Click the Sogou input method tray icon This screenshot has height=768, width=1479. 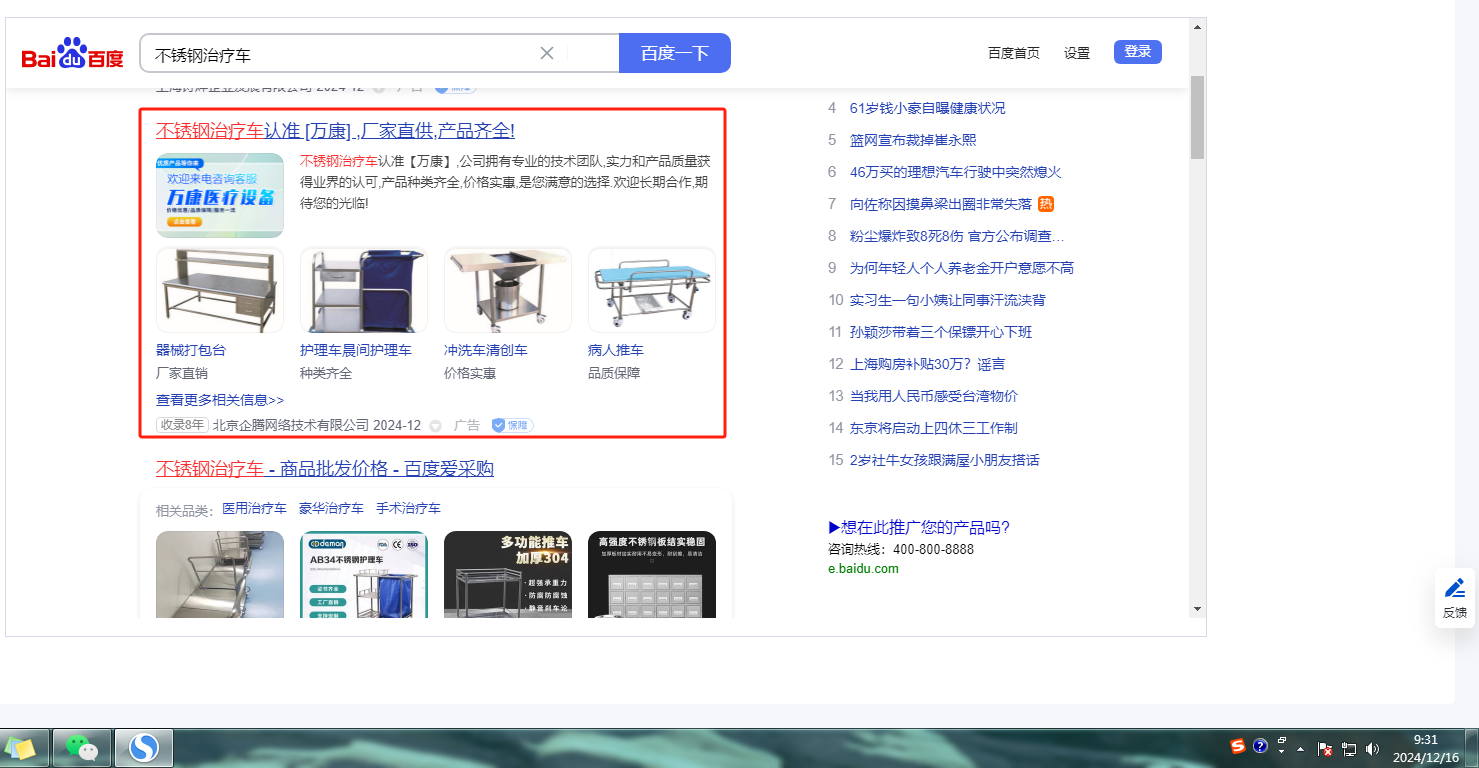[x=1238, y=746]
